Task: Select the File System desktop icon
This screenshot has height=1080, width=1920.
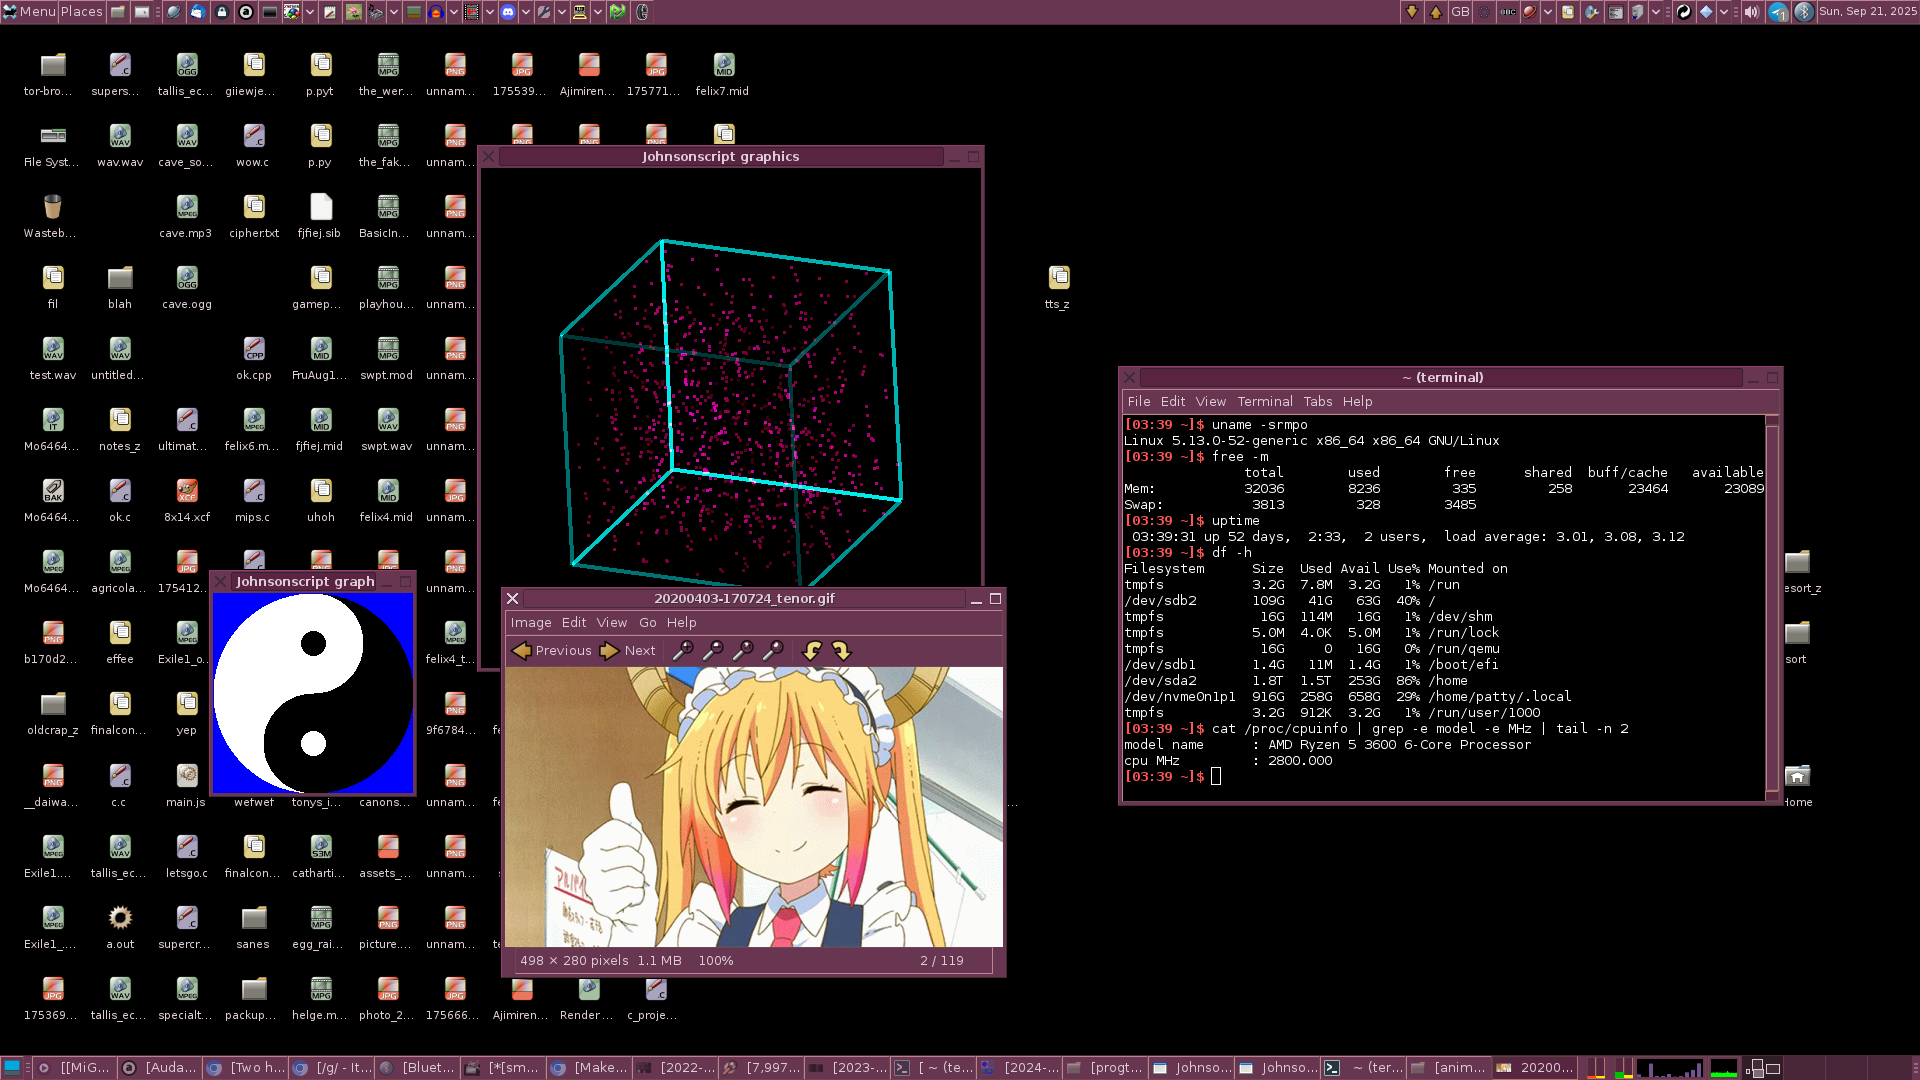Action: 52,146
